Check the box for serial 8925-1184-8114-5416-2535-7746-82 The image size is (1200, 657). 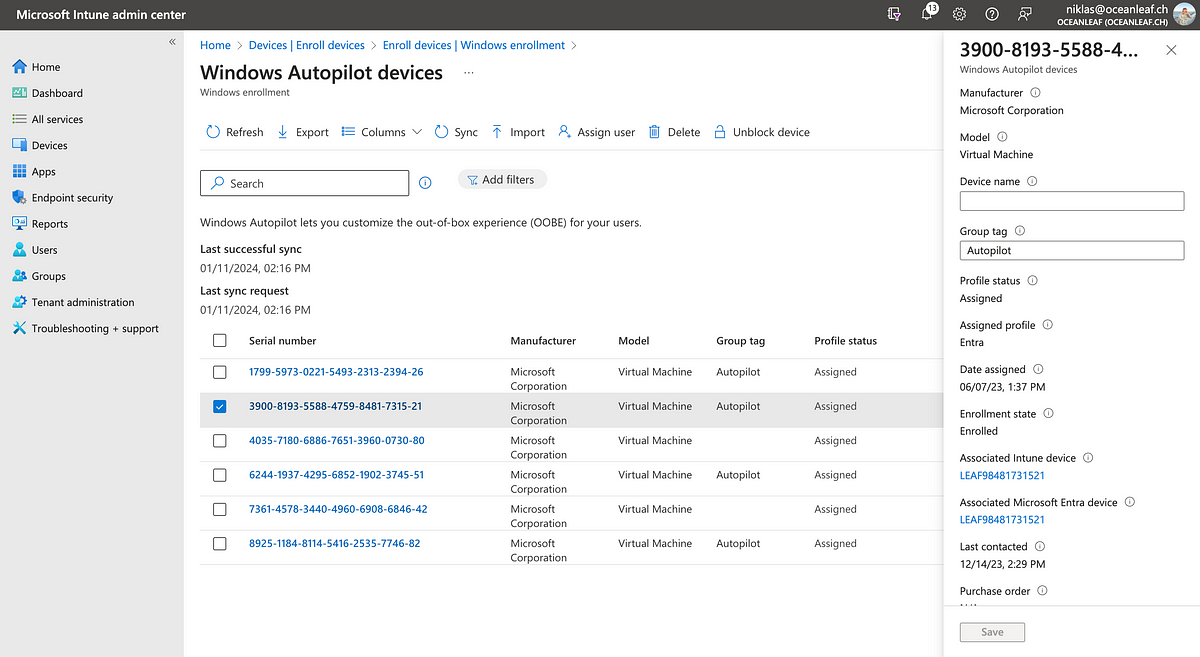pos(220,544)
